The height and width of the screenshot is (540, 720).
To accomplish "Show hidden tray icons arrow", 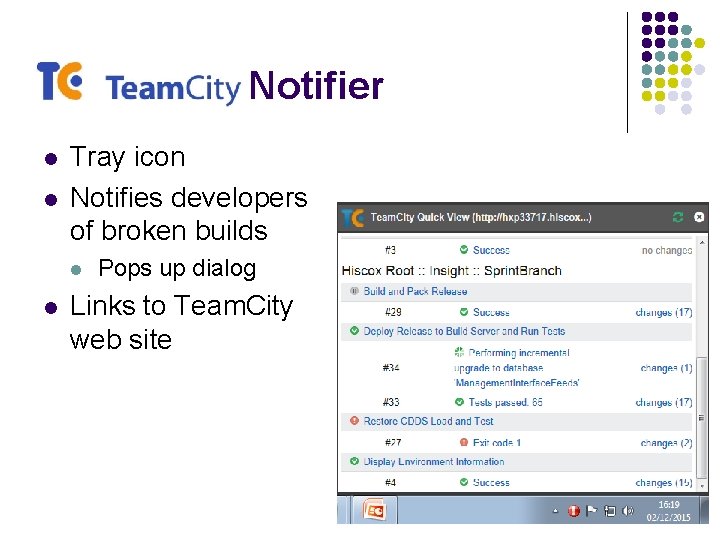I will point(555,511).
